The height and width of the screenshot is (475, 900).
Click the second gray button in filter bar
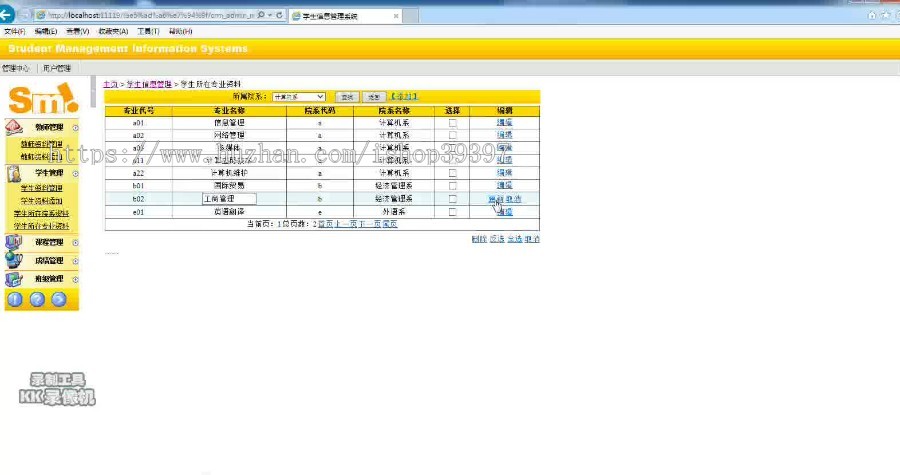[x=374, y=97]
